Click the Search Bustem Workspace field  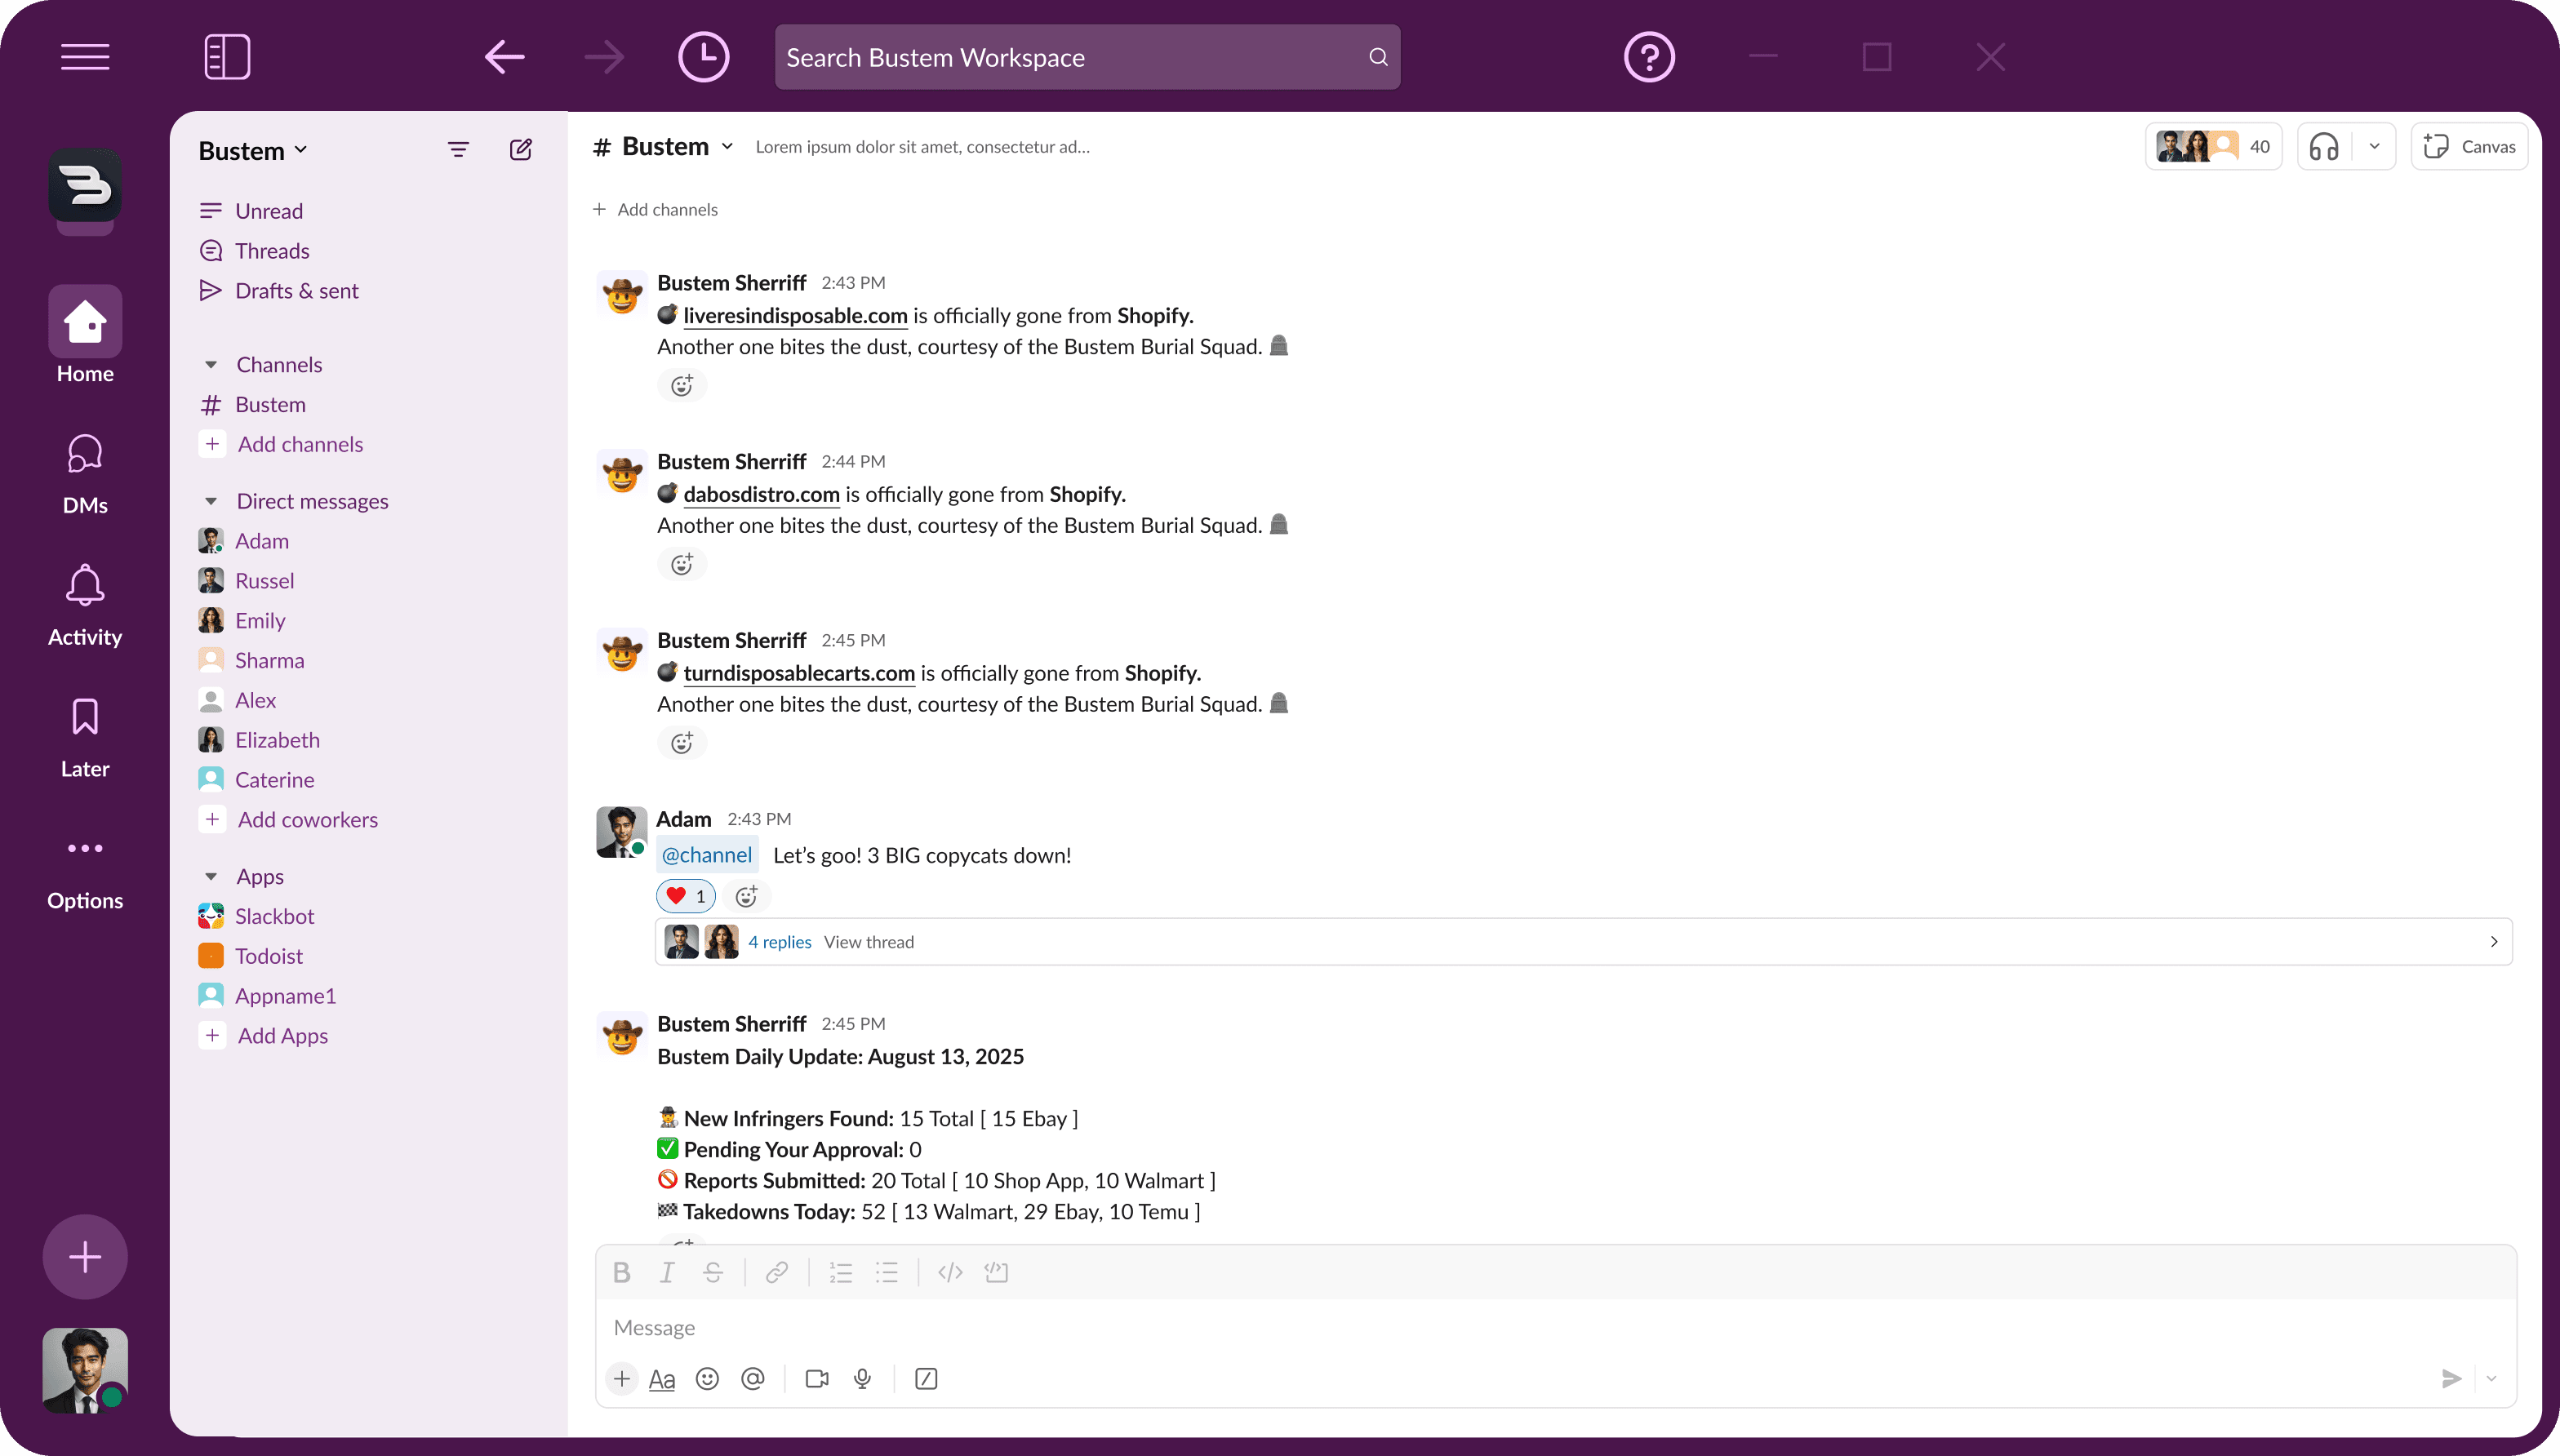click(x=1070, y=58)
